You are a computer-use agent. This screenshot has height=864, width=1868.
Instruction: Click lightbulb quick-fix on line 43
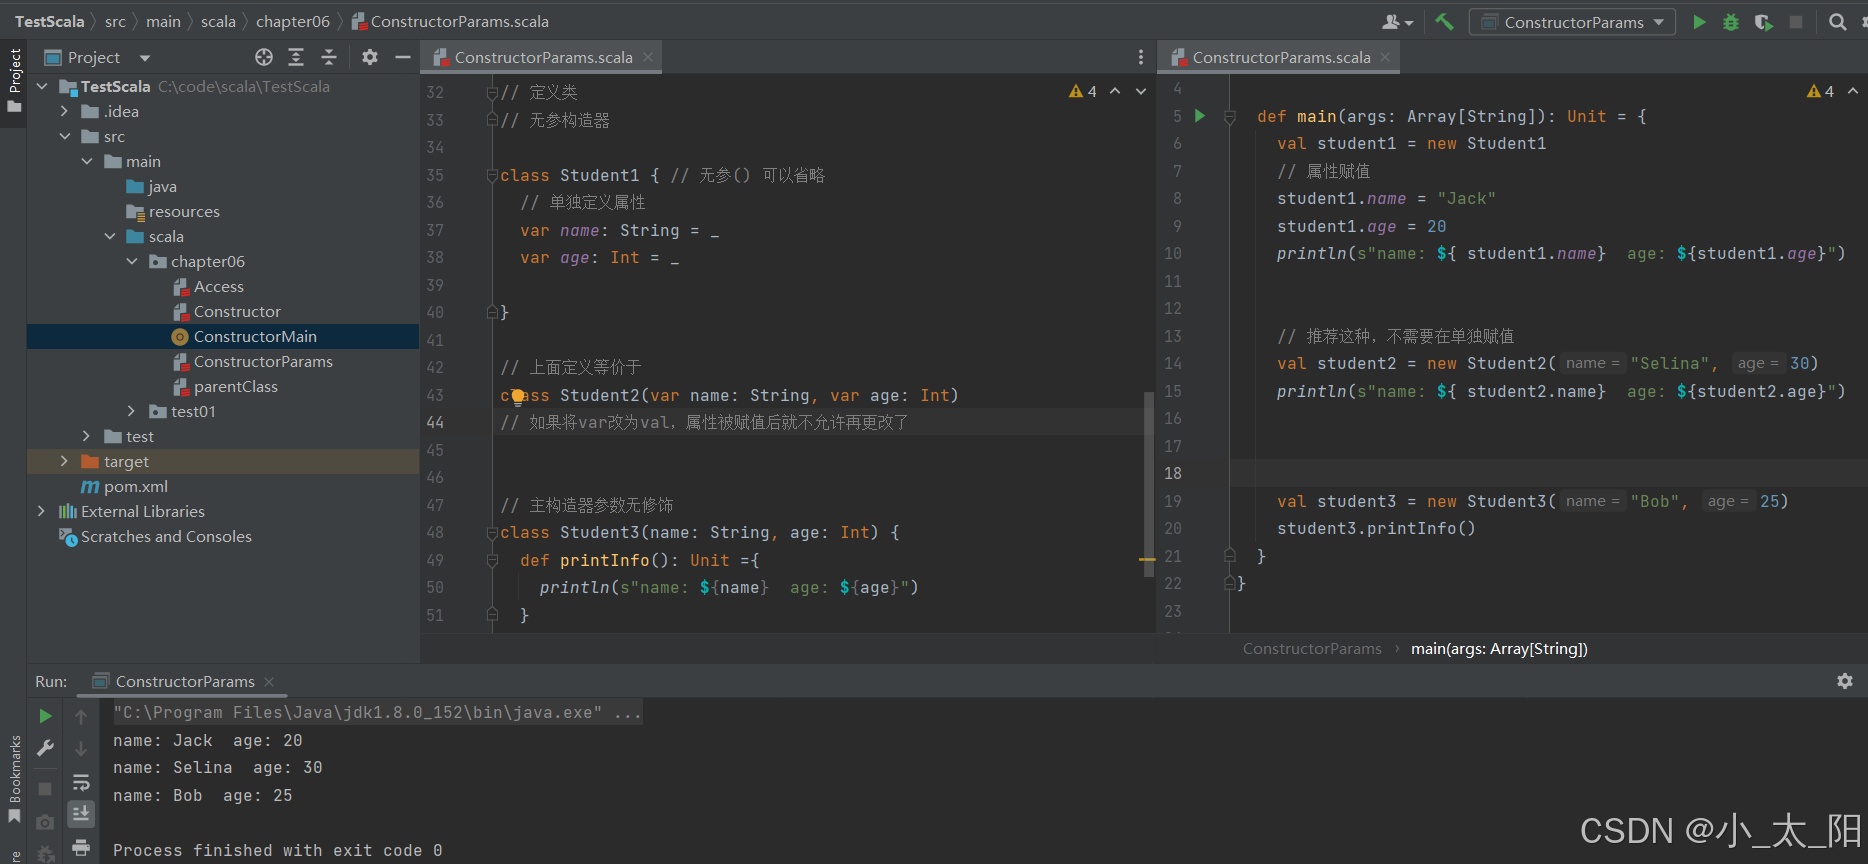tap(518, 396)
